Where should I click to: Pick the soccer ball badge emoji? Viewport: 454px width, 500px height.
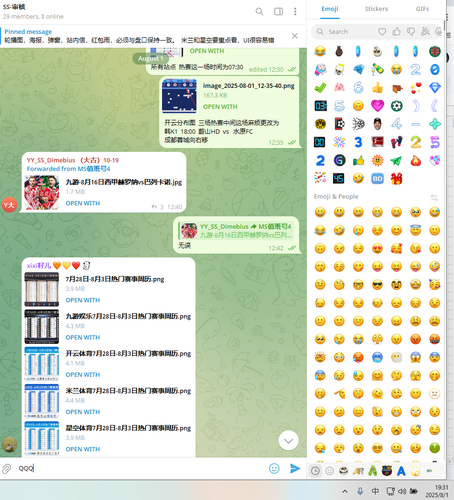click(x=396, y=106)
